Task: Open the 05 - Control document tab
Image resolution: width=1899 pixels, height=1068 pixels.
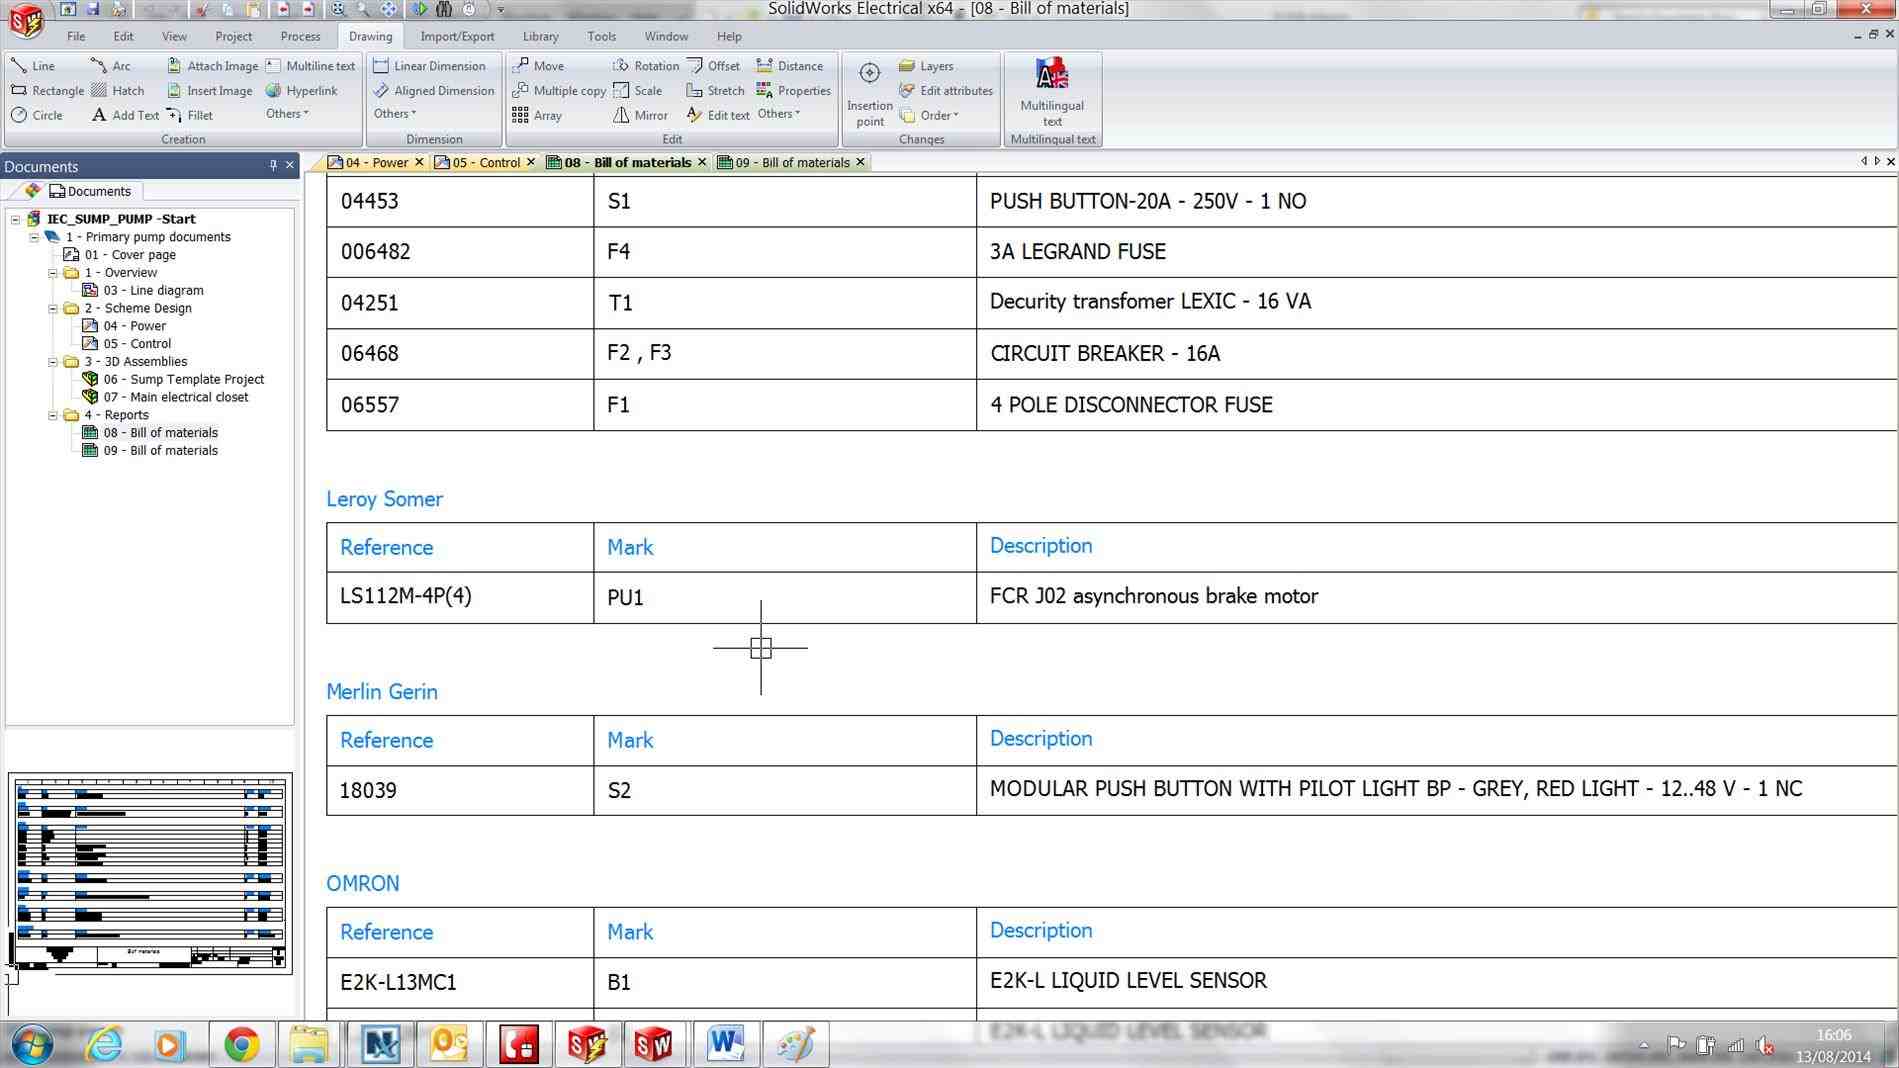Action: click(487, 162)
